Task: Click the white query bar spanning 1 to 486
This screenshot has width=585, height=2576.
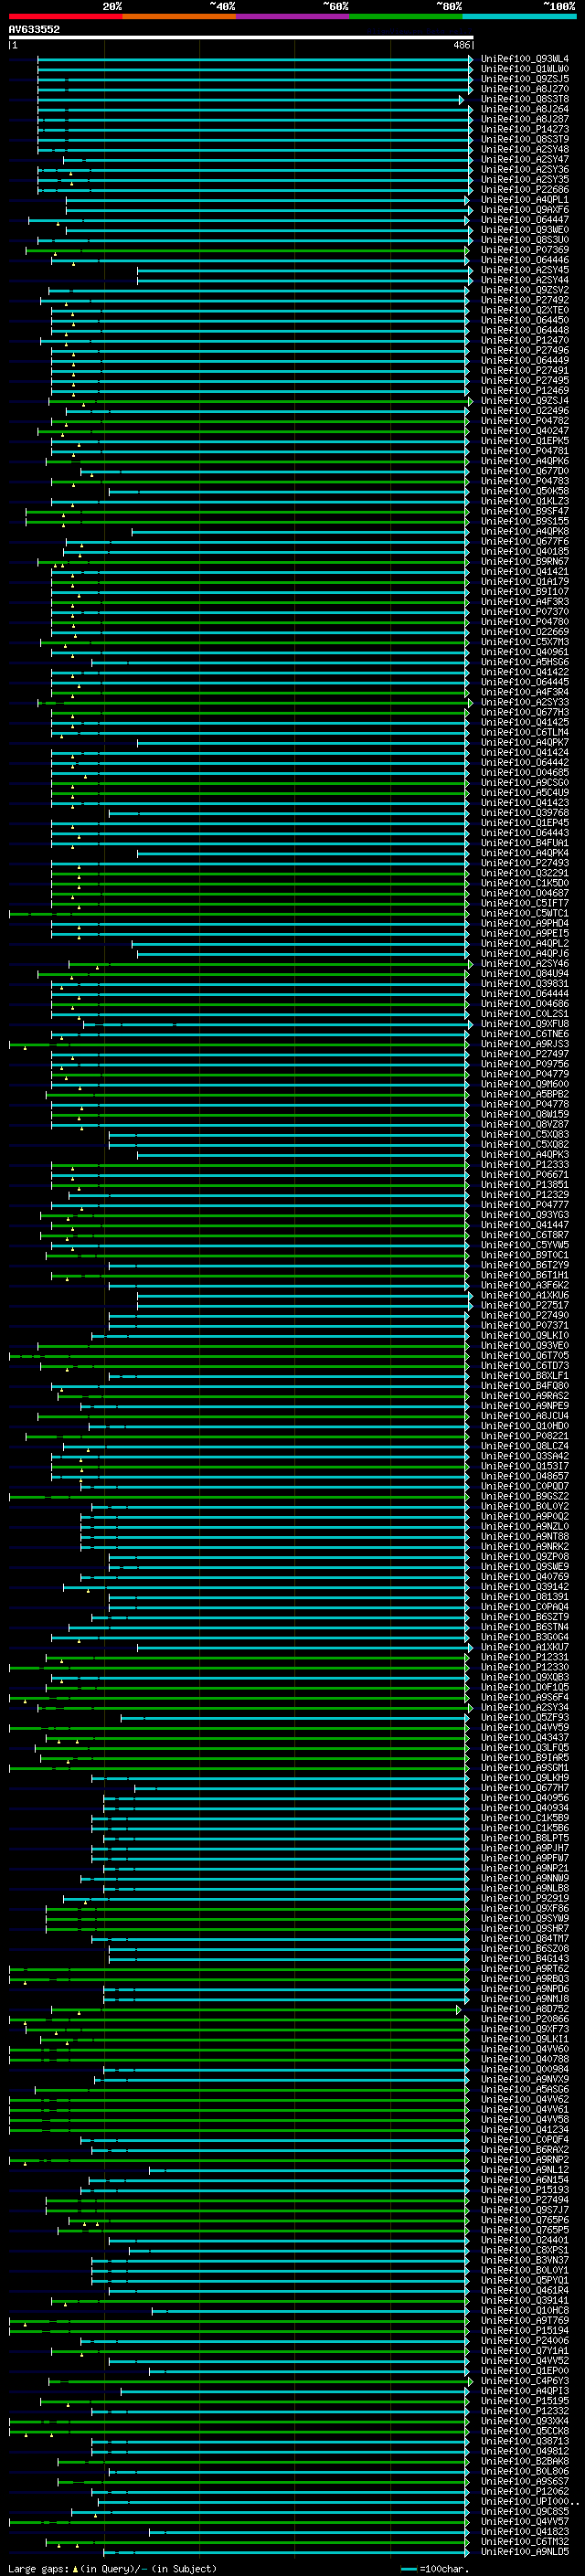Action: click(241, 37)
